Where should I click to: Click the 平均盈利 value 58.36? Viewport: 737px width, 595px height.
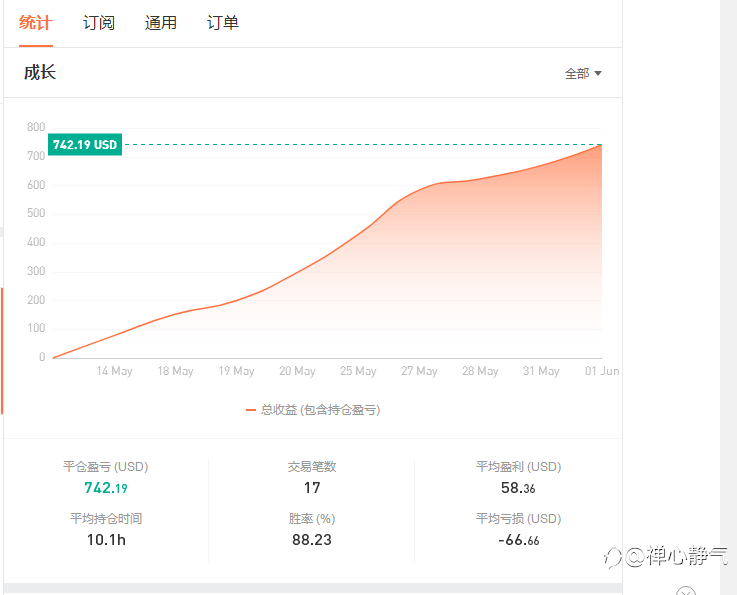(518, 488)
